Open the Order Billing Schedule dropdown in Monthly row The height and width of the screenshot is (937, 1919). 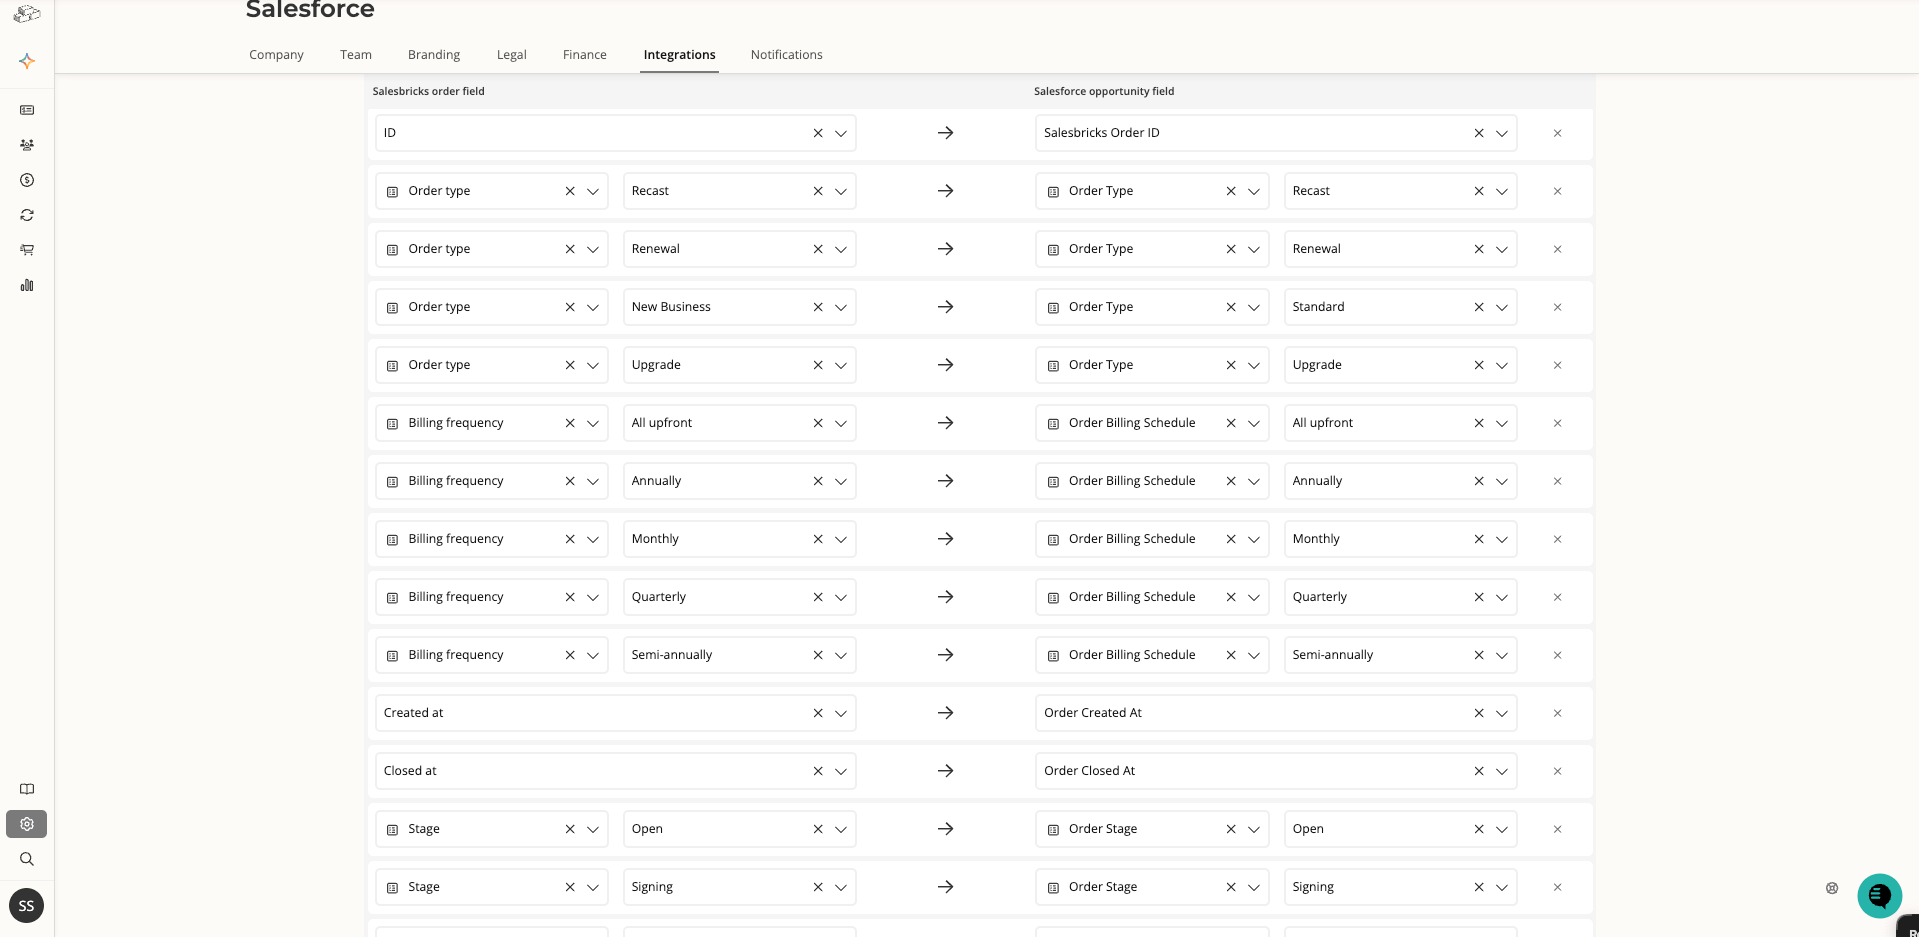(1254, 539)
